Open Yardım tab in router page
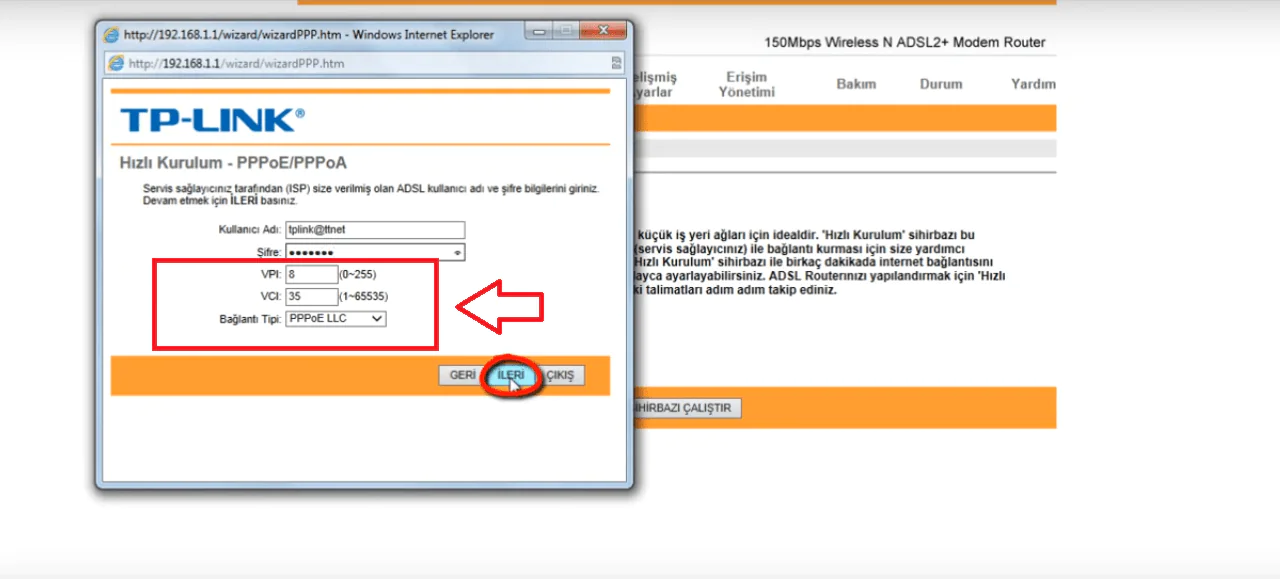The image size is (1280, 579). click(1033, 84)
